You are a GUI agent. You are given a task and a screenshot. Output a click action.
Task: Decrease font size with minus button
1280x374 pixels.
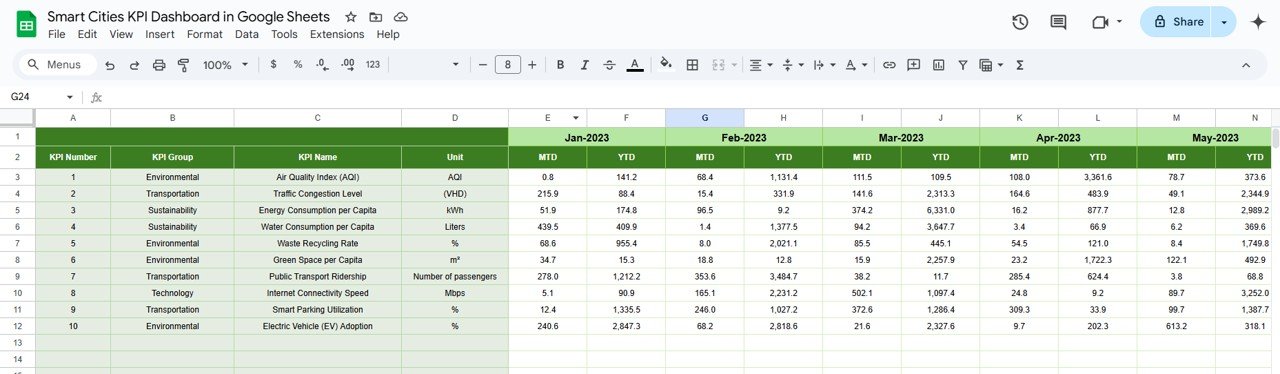483,65
